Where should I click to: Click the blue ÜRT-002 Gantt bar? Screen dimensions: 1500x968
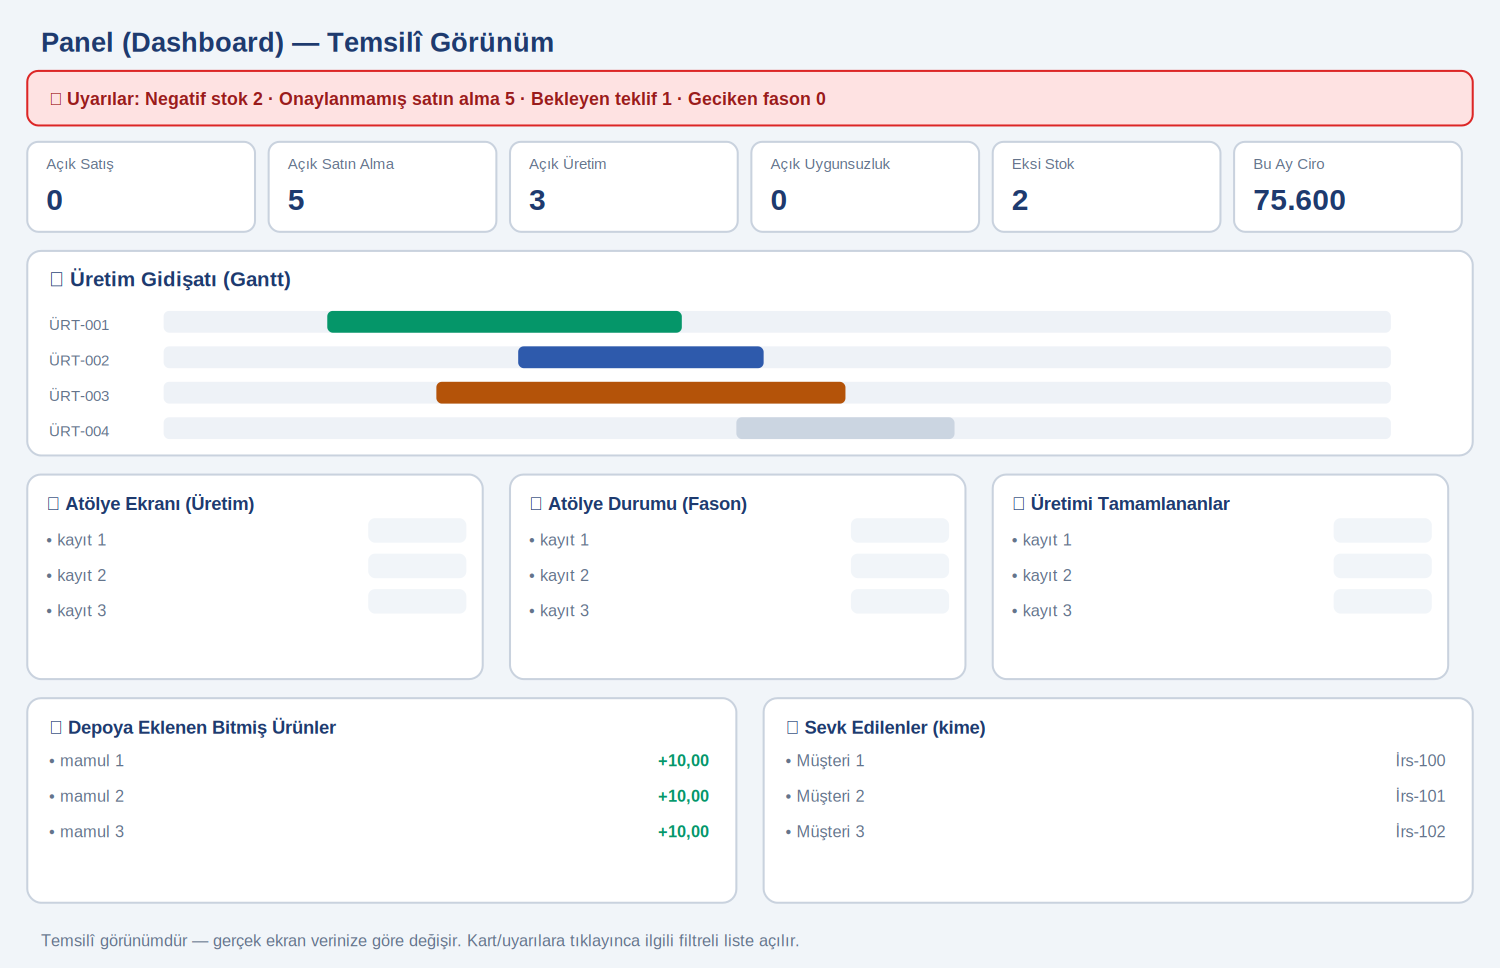point(641,357)
